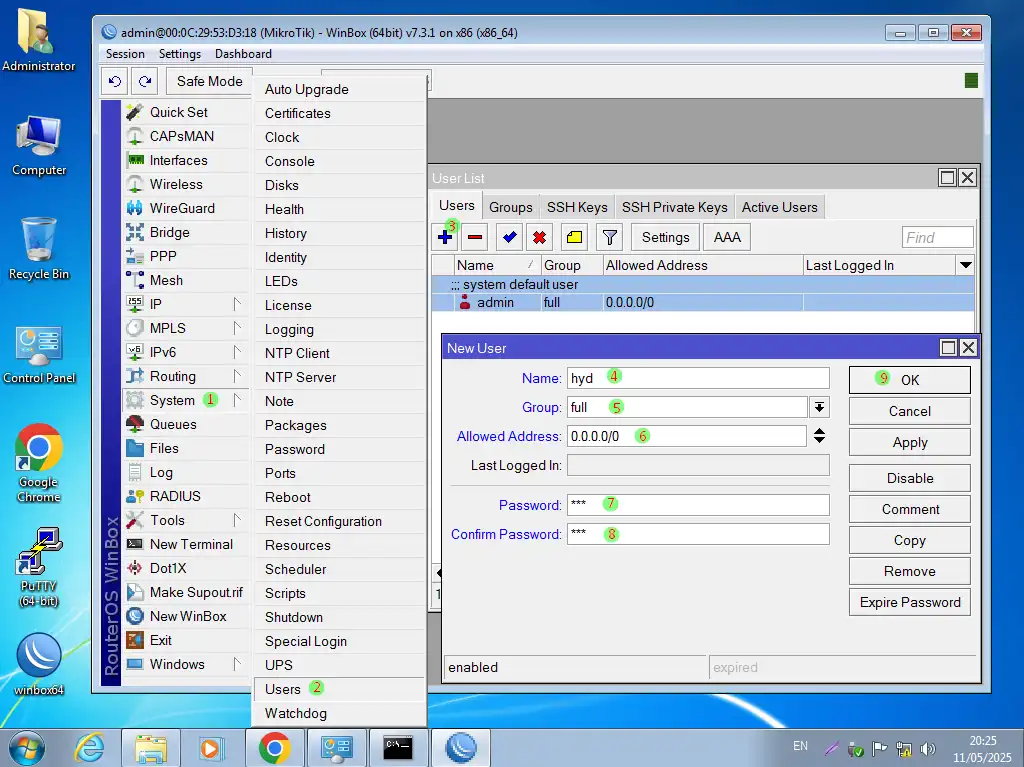Image resolution: width=1024 pixels, height=767 pixels.
Task: Toggle the Safe Mode button
Action: pyautogui.click(x=209, y=81)
